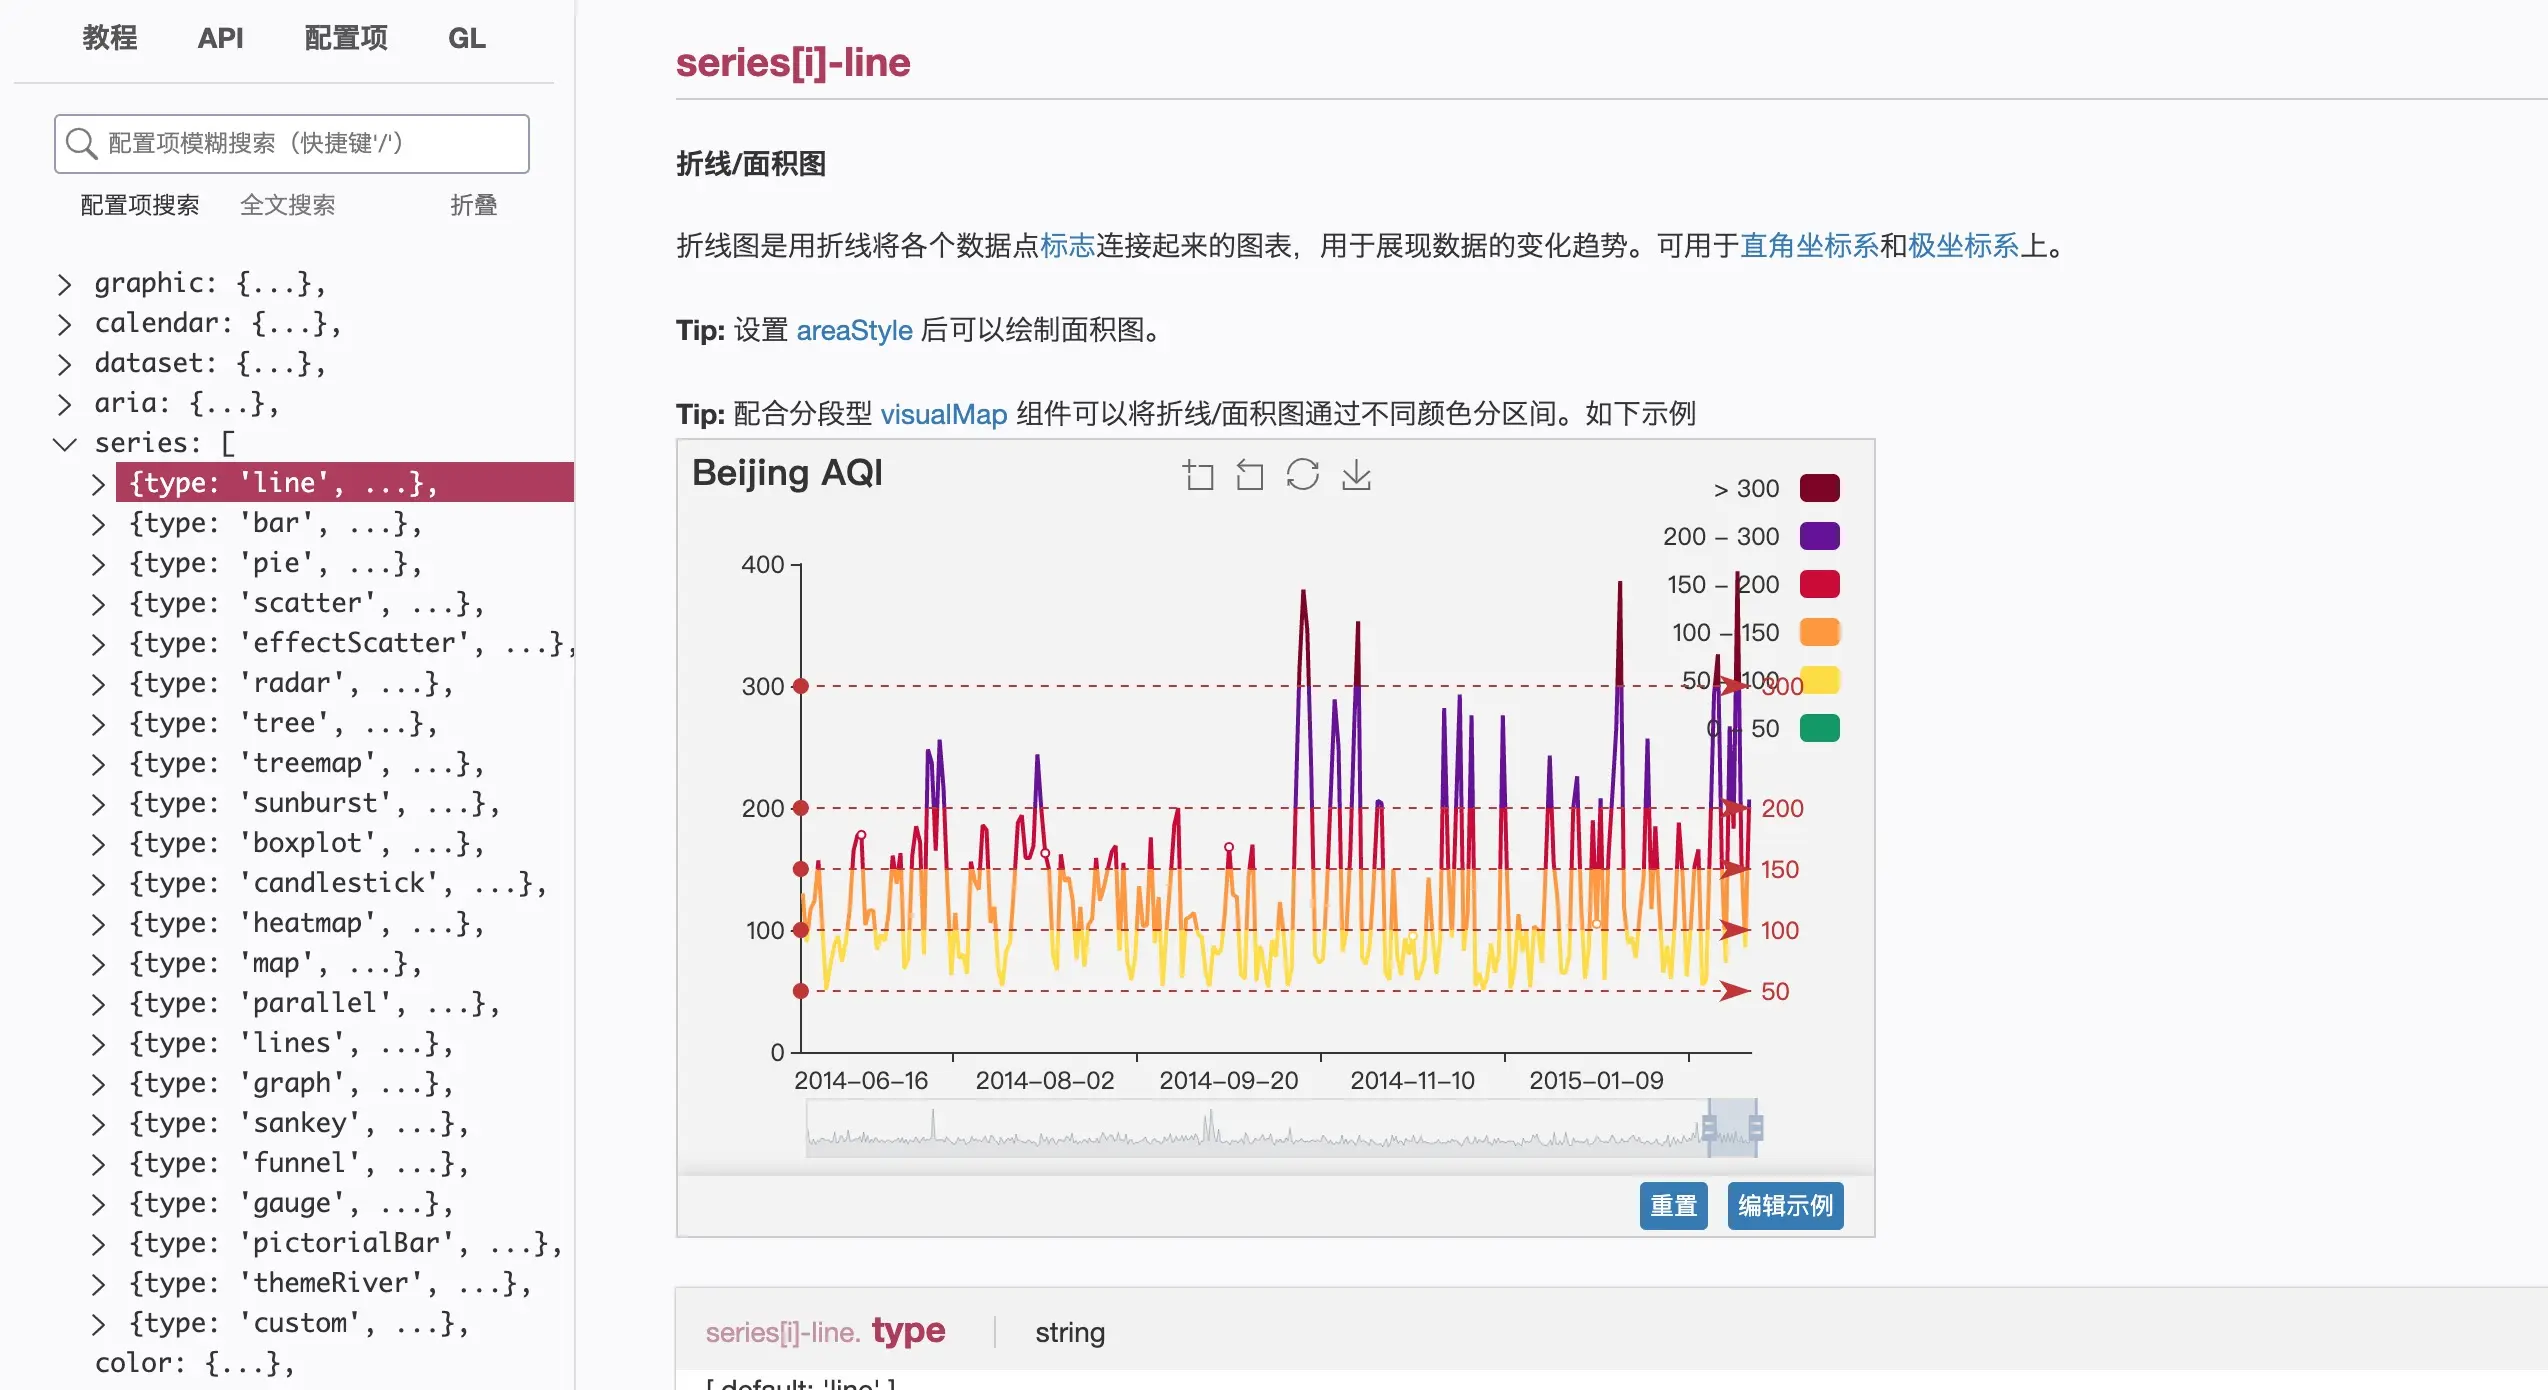This screenshot has width=2548, height=1390.
Task: Switch to 全文搜索 search mode
Action: [287, 205]
